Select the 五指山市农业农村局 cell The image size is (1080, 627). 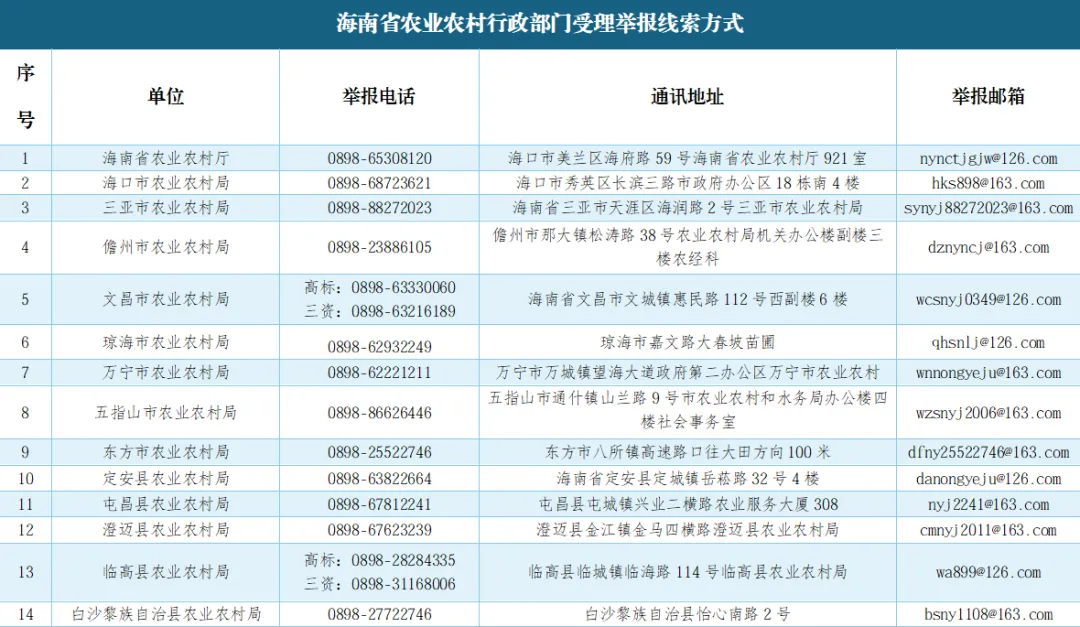(166, 413)
